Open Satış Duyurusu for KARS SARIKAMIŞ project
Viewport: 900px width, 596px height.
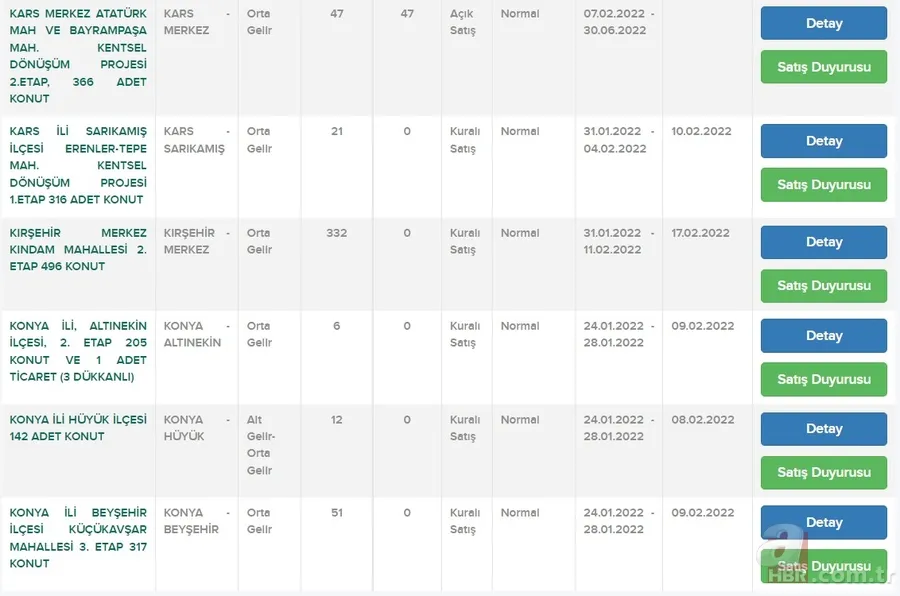point(823,184)
